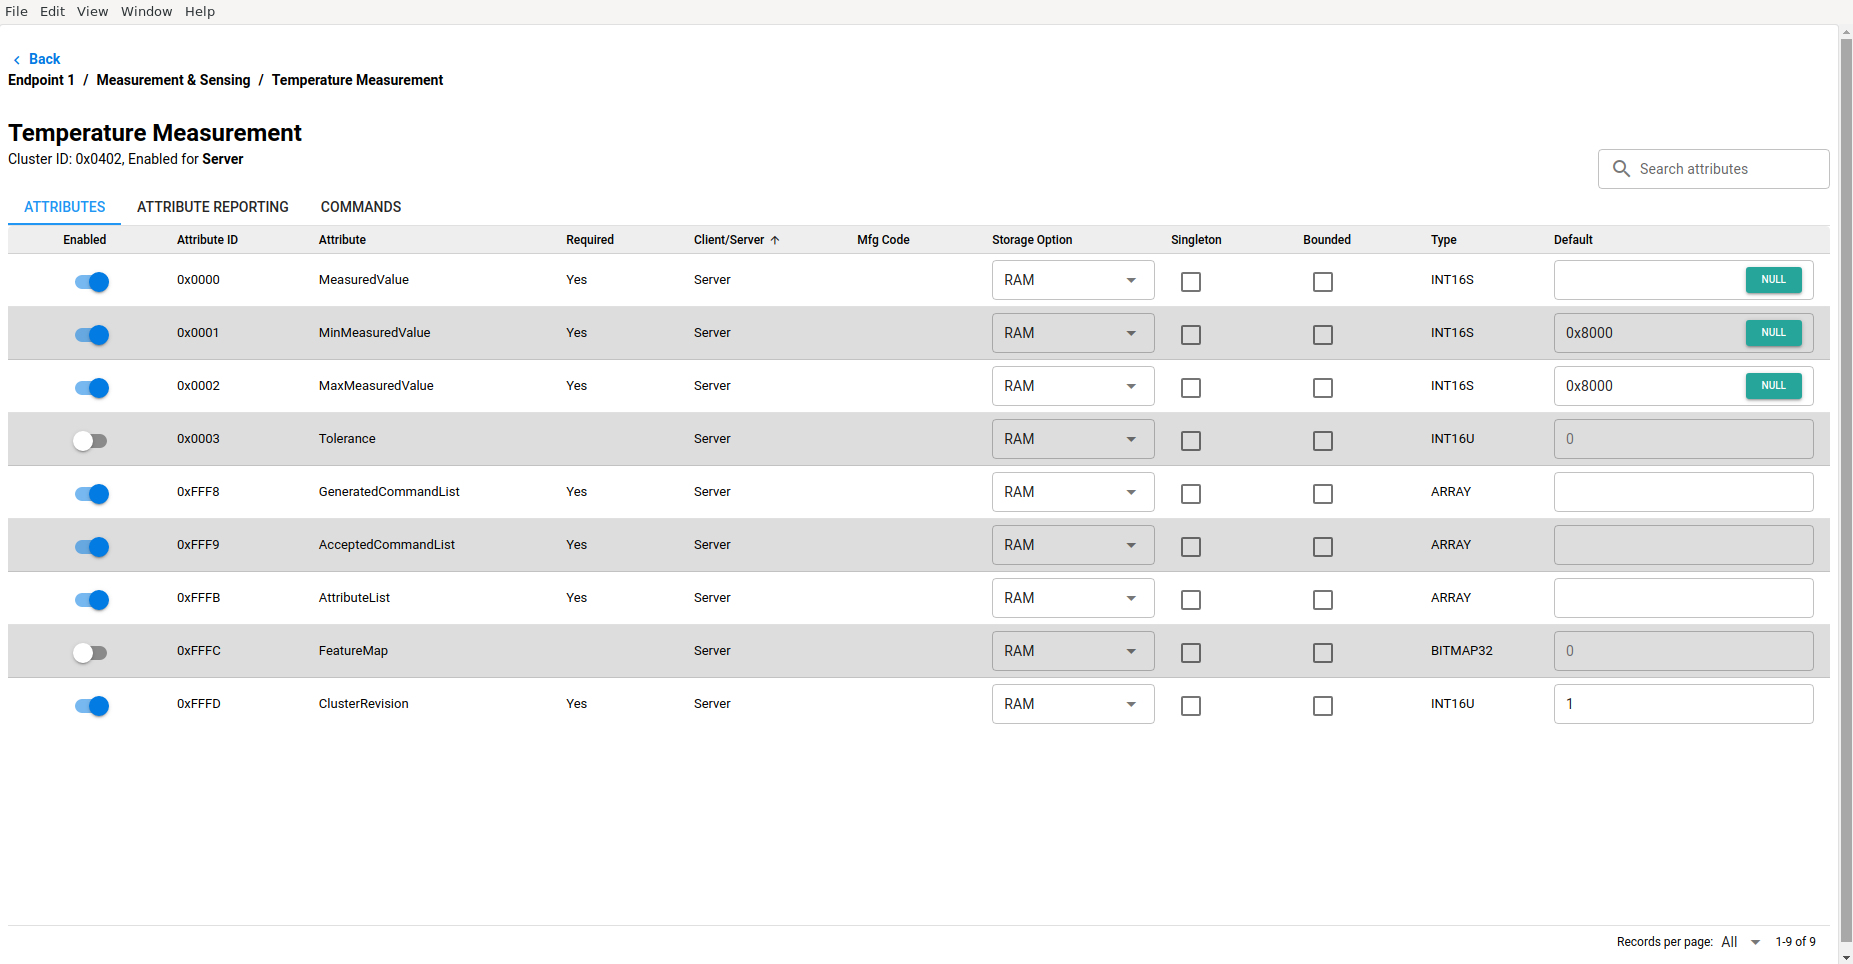The width and height of the screenshot is (1853, 964).
Task: Open the View menu
Action: [x=92, y=11]
